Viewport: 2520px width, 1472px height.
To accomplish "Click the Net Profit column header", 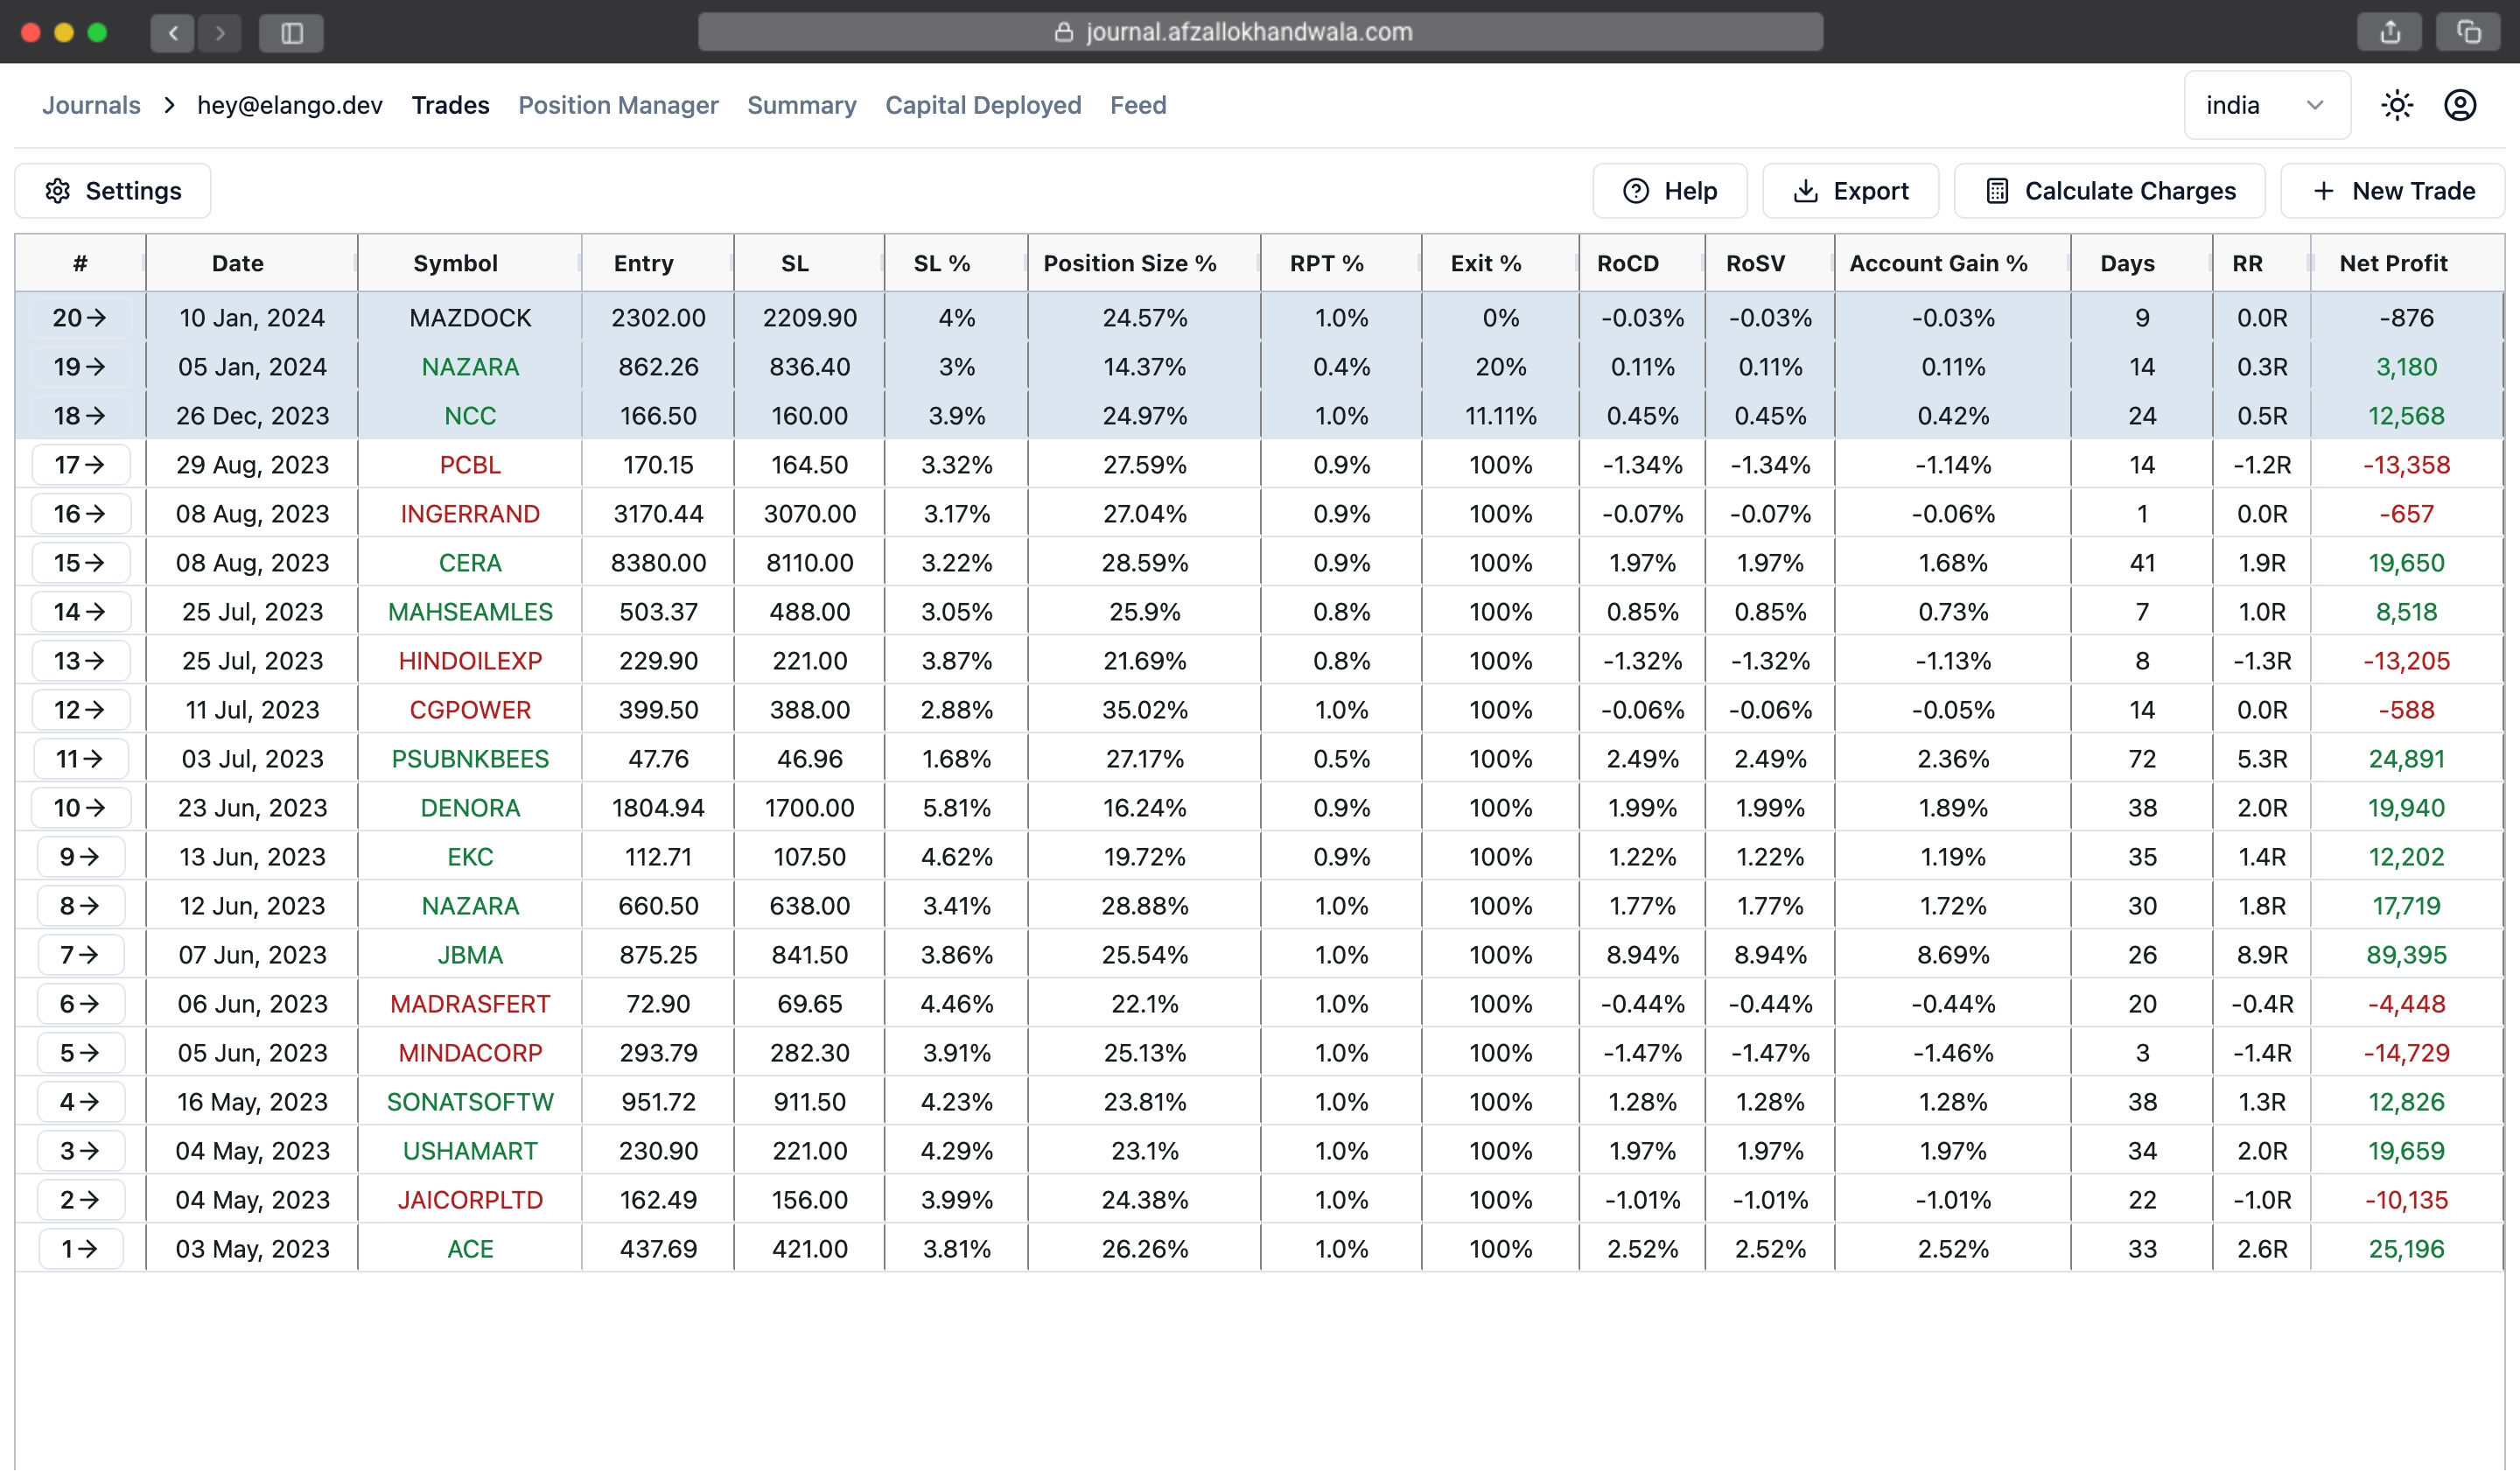I will coord(2392,263).
